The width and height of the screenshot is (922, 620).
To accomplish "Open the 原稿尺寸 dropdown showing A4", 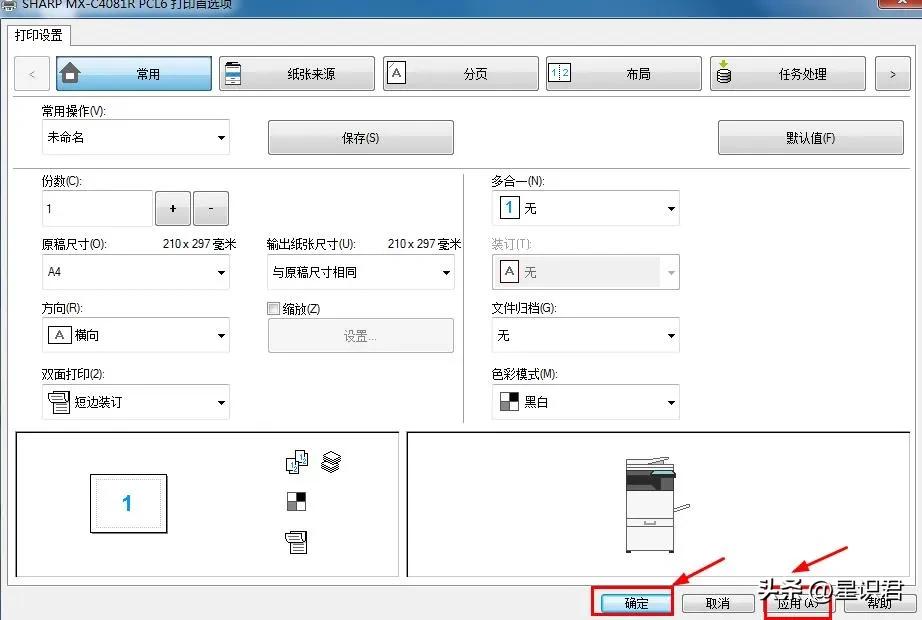I will point(135,272).
